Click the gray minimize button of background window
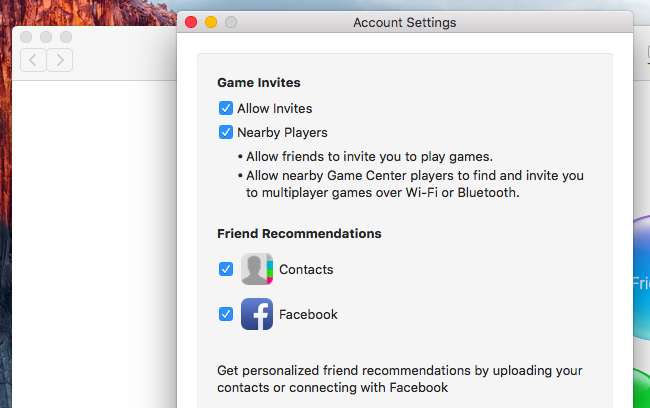Image resolution: width=650 pixels, height=408 pixels. point(46,37)
